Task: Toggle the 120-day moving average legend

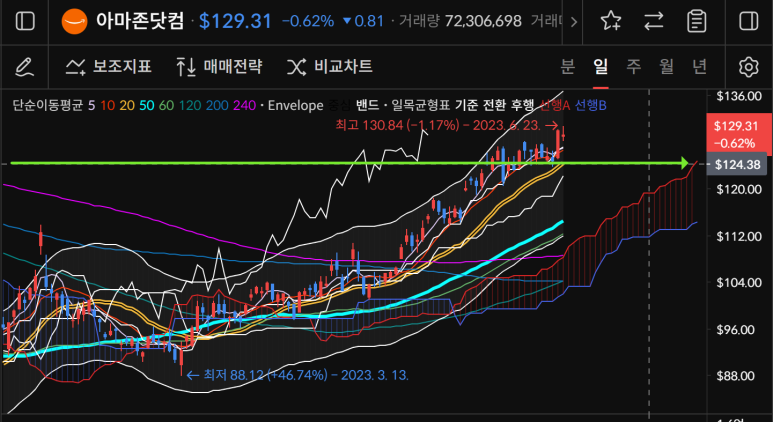Action: [x=189, y=105]
